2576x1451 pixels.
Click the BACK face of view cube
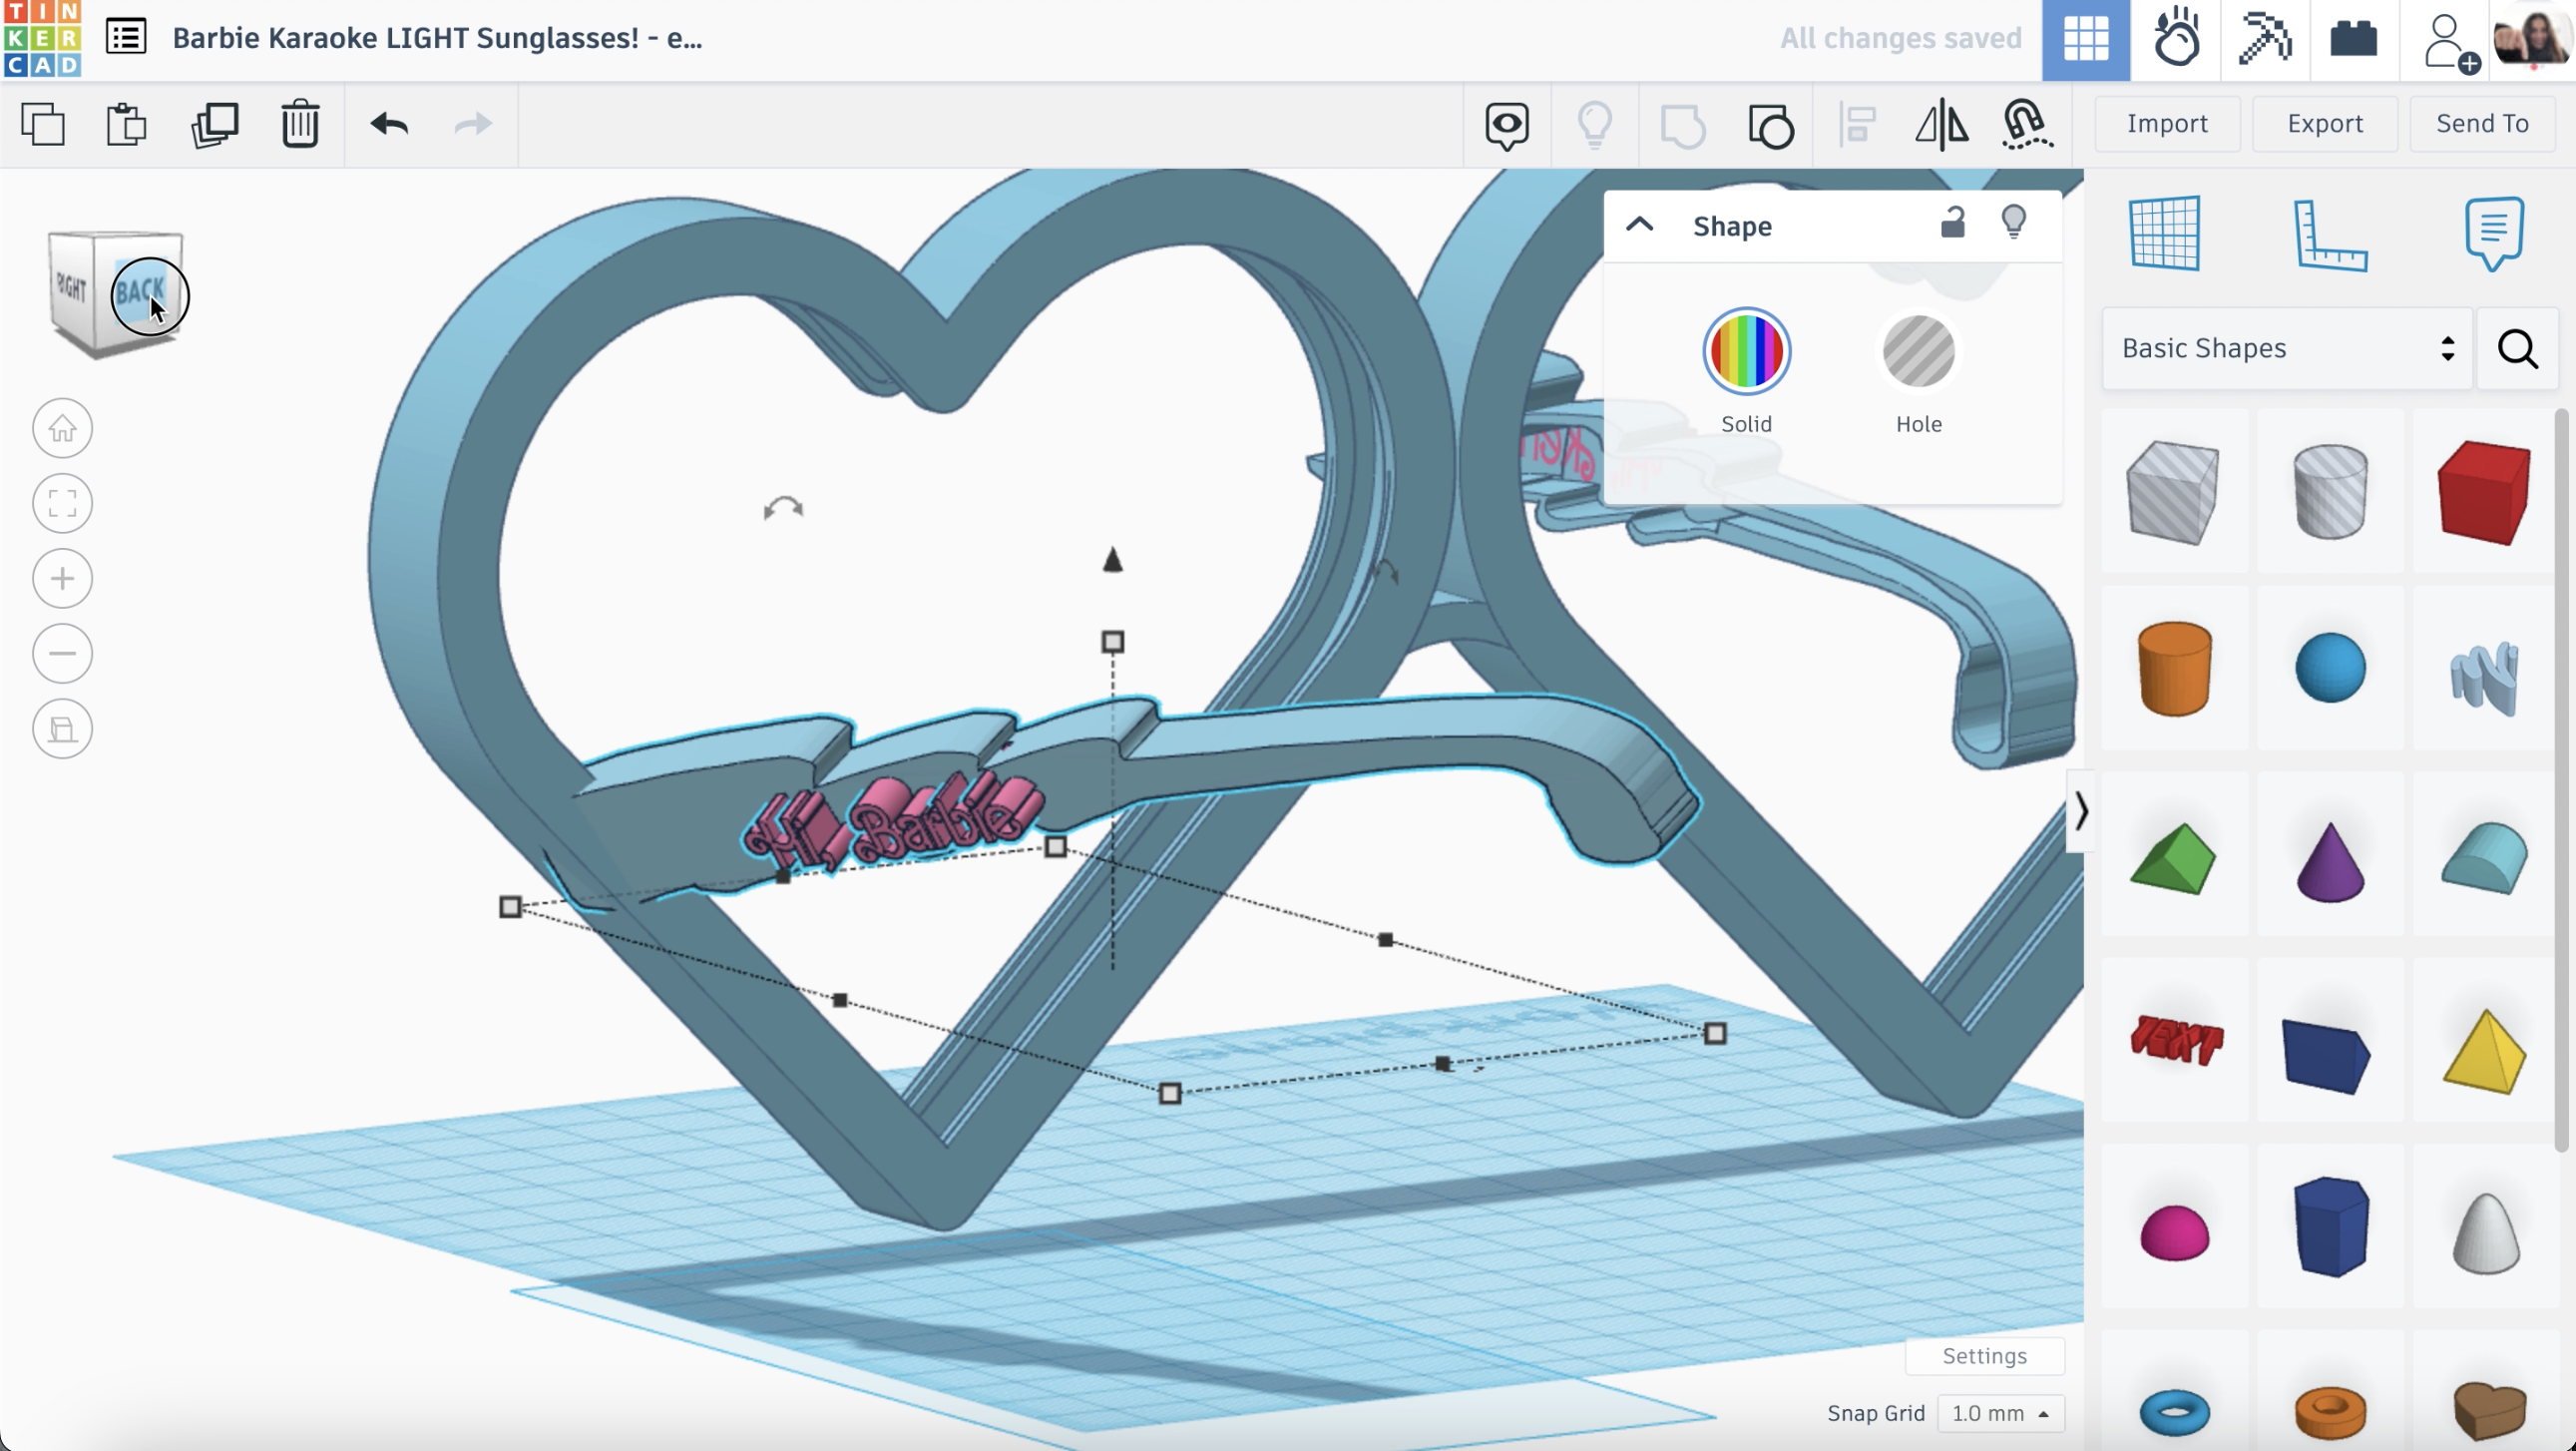(140, 292)
